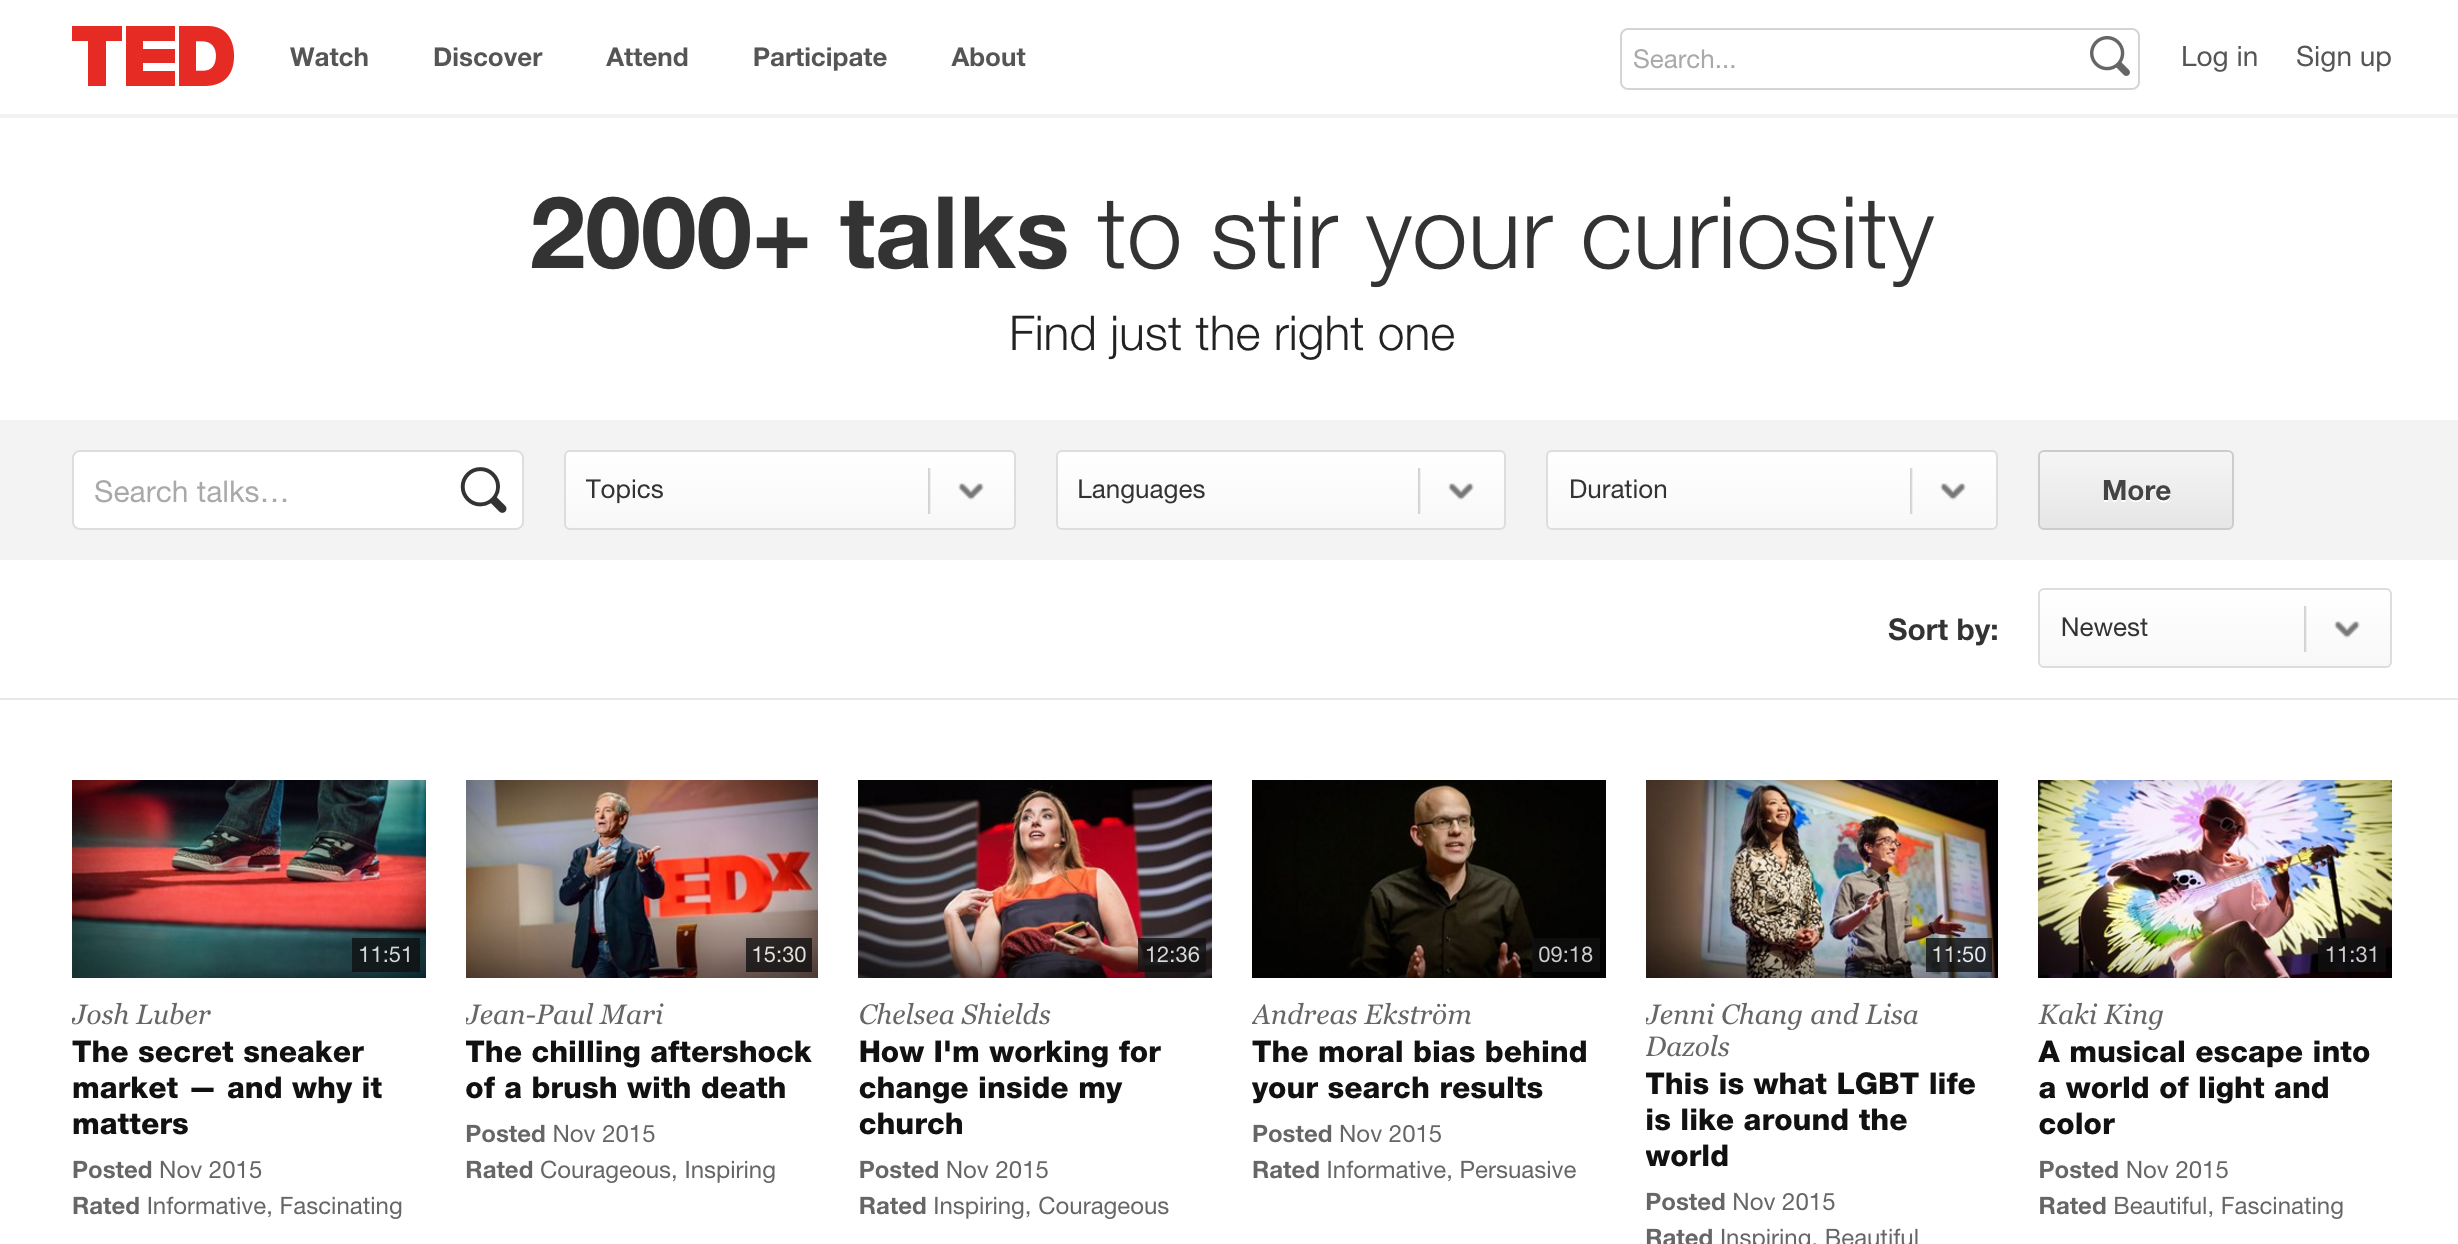The image size is (2458, 1244).
Task: Click speaker name Jenni Chang and Lisa Dazols
Action: coord(1782,1030)
